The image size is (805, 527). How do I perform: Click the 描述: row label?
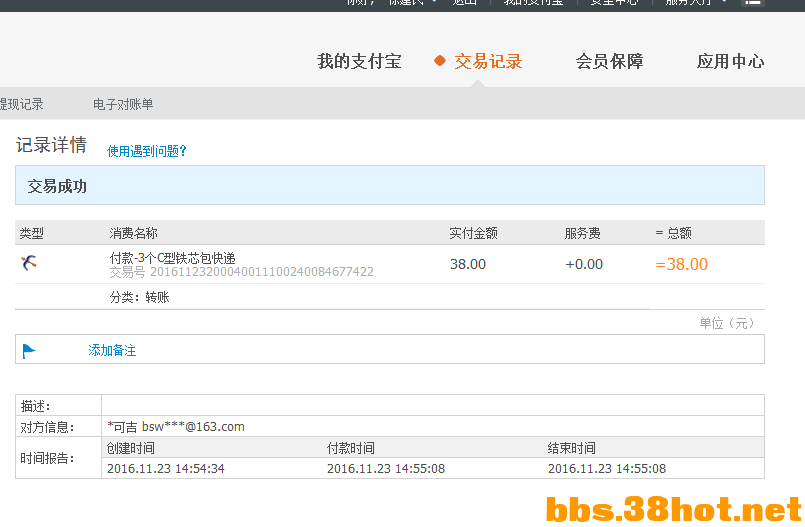pos(35,406)
